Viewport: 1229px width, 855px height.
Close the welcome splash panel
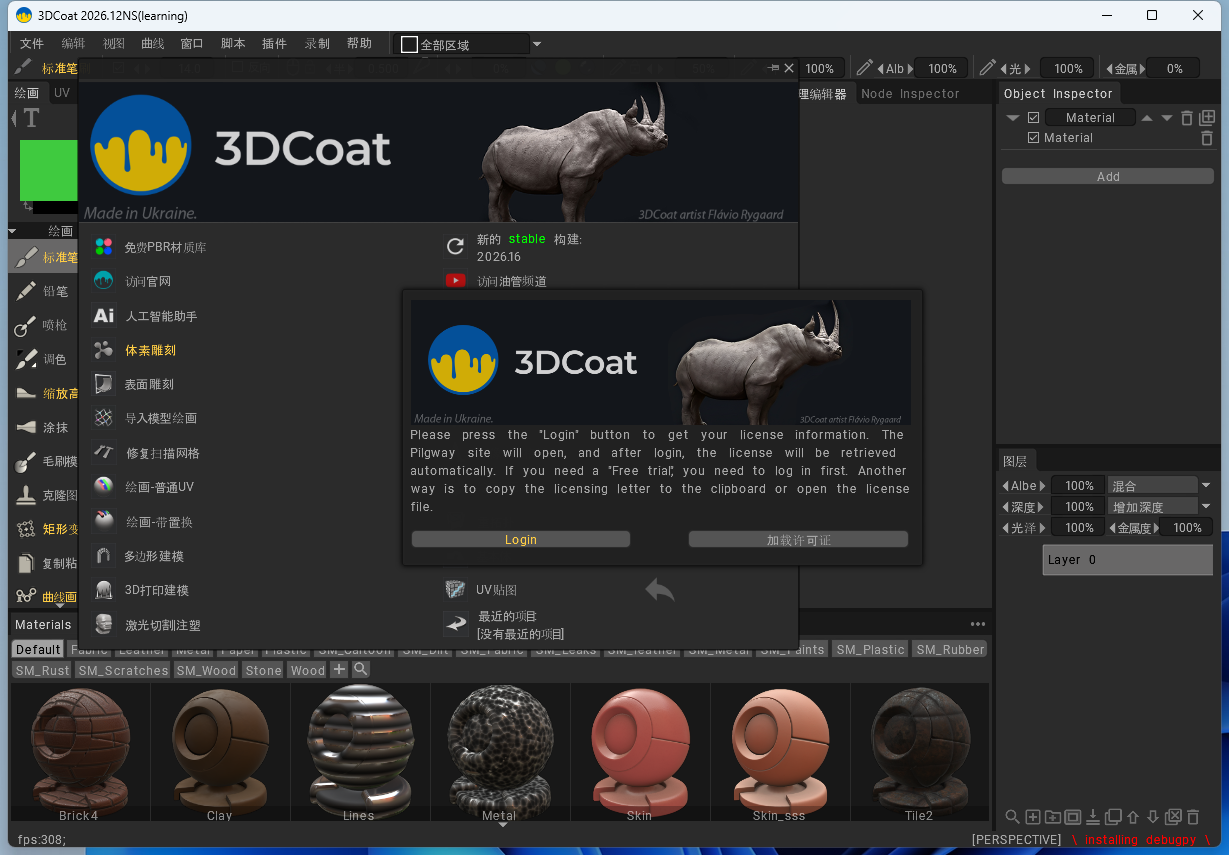pyautogui.click(x=789, y=68)
